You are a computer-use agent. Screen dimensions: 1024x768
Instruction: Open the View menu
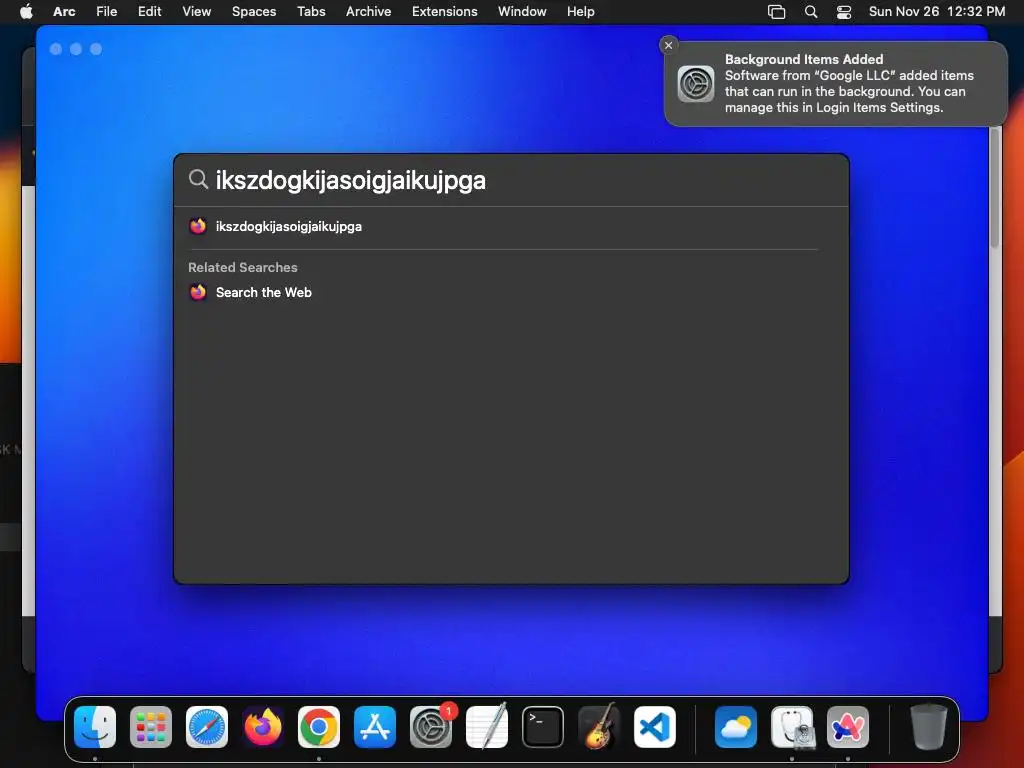click(197, 11)
